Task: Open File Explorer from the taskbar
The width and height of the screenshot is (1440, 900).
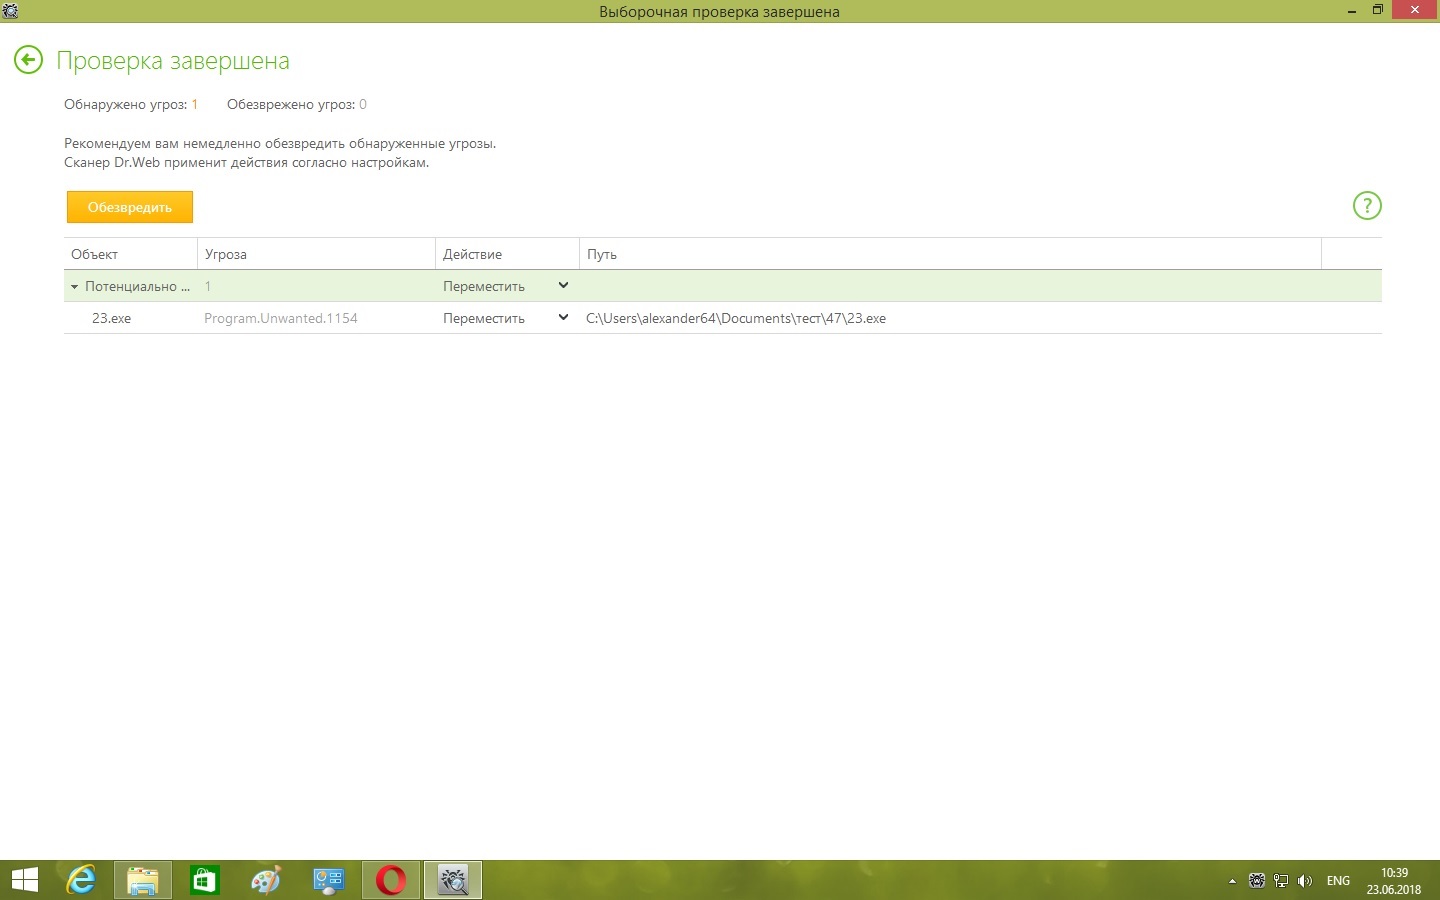Action: (x=143, y=880)
